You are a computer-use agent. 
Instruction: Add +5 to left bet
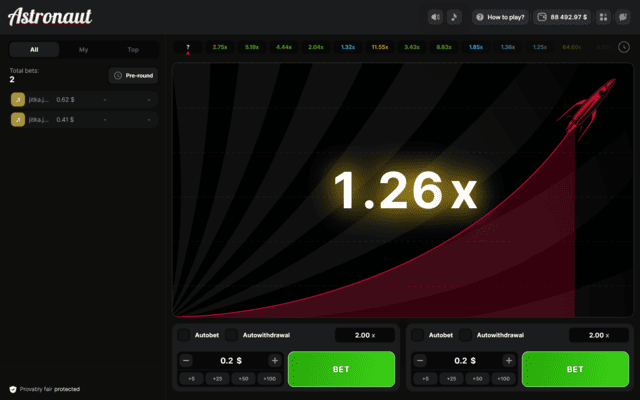(x=191, y=379)
